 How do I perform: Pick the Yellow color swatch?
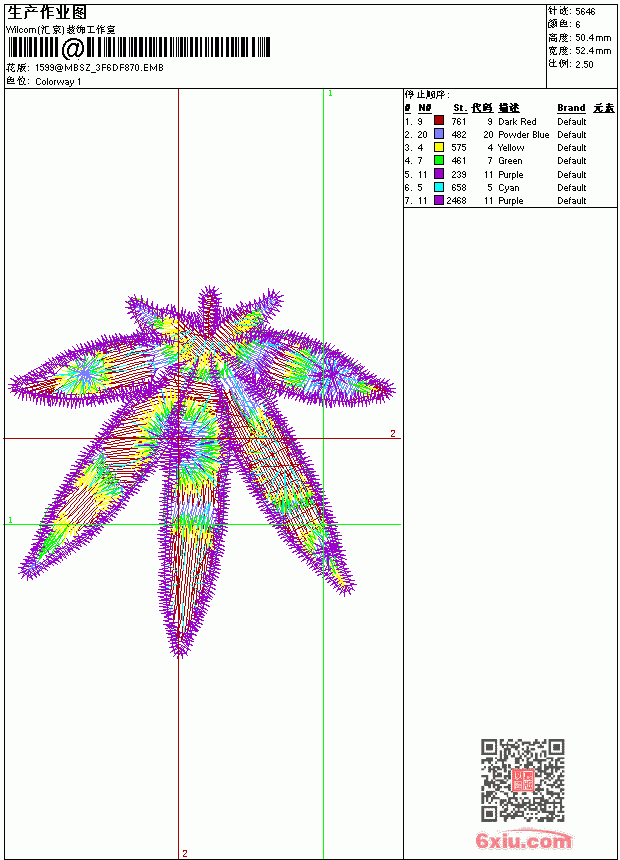click(x=439, y=147)
